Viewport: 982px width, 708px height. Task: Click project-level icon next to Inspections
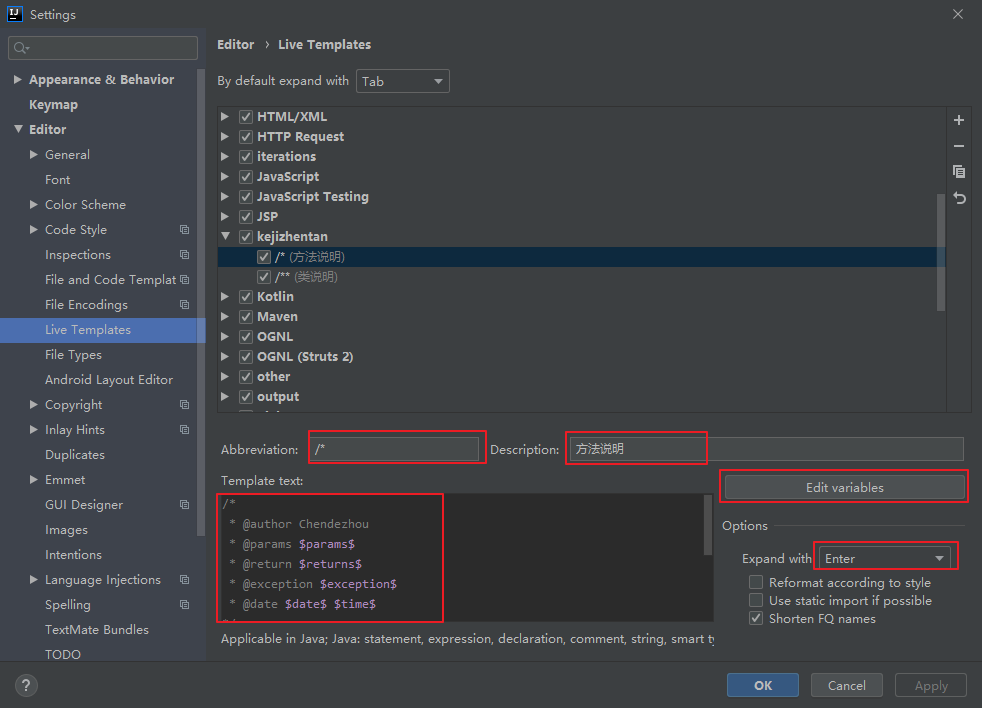click(184, 255)
